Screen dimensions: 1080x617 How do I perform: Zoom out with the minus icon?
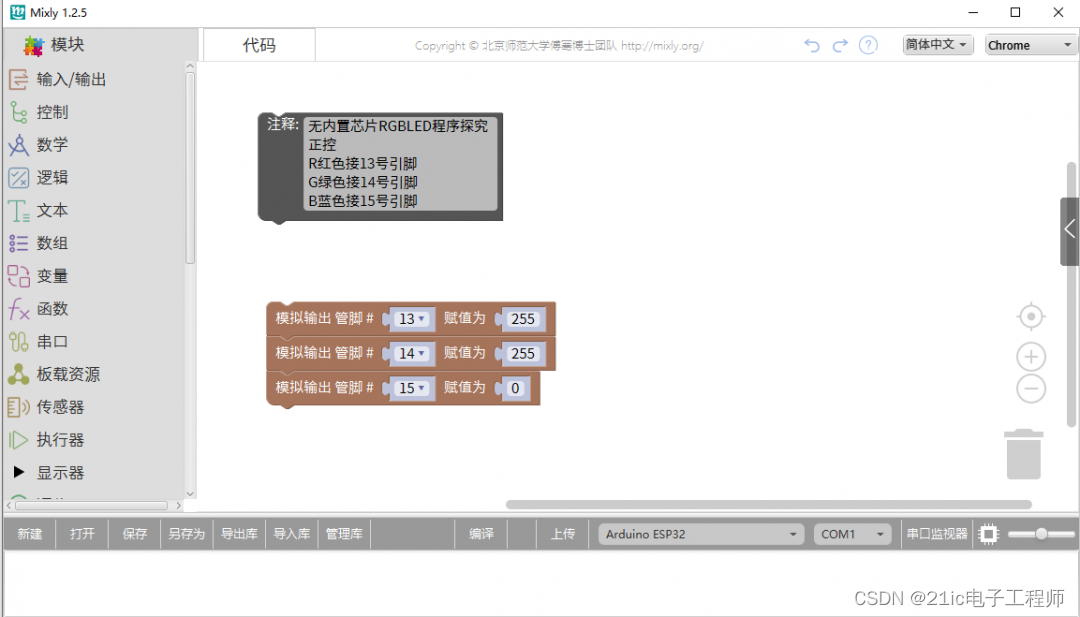(x=1031, y=389)
